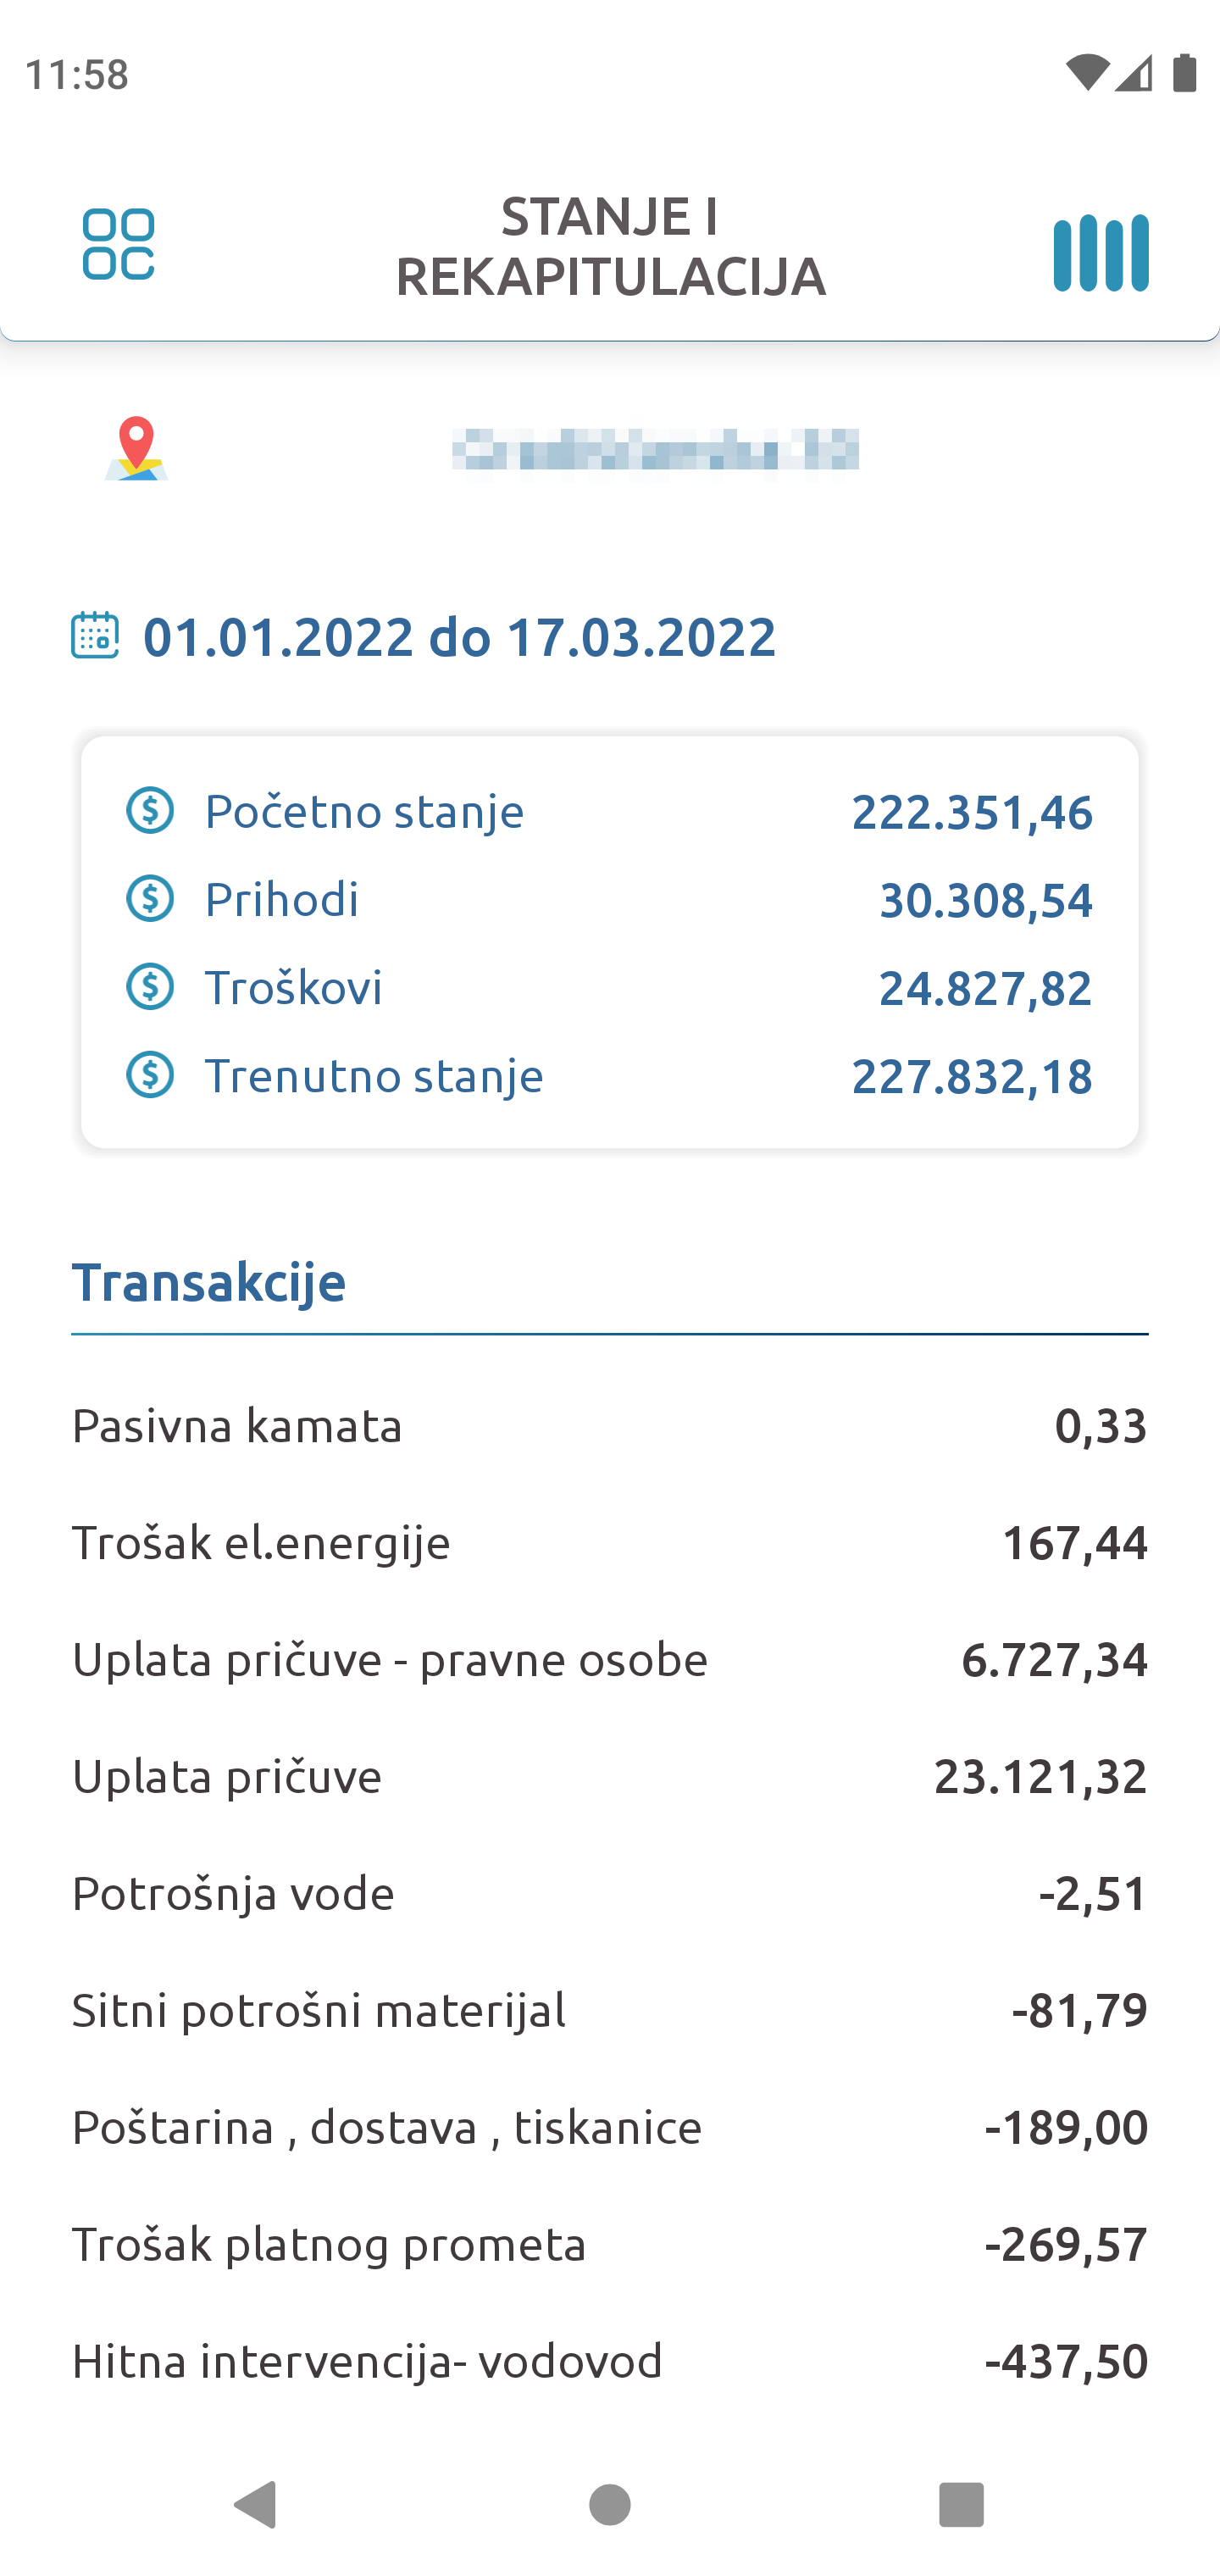Tap Uplata pričuve - pravne osobe row
1220x2576 pixels.
point(609,1659)
